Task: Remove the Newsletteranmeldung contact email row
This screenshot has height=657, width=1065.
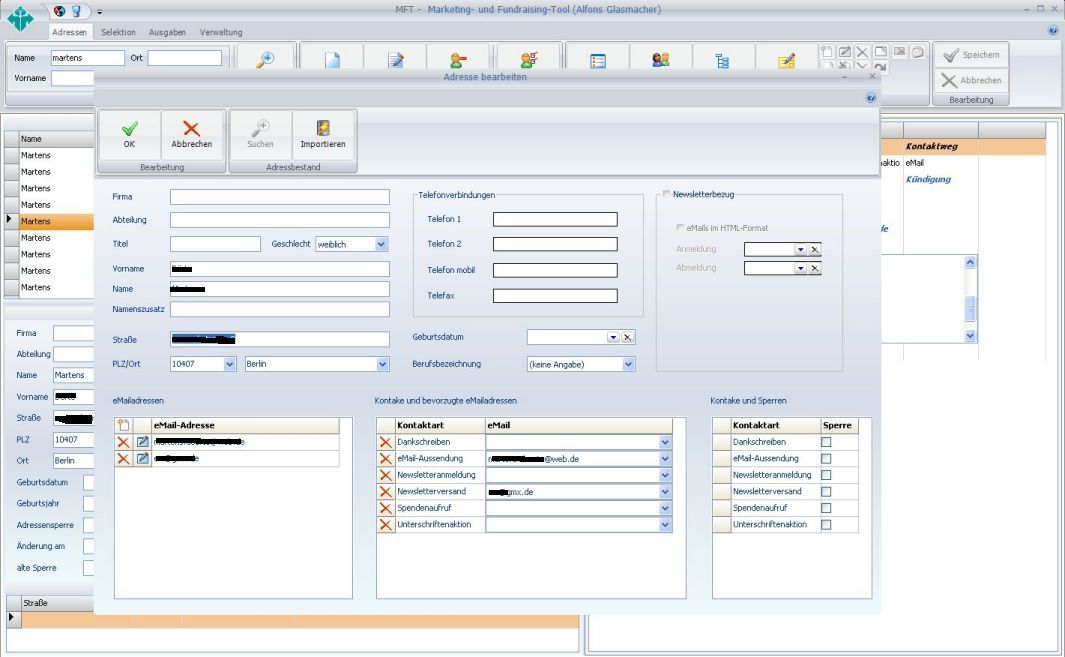Action: 386,475
